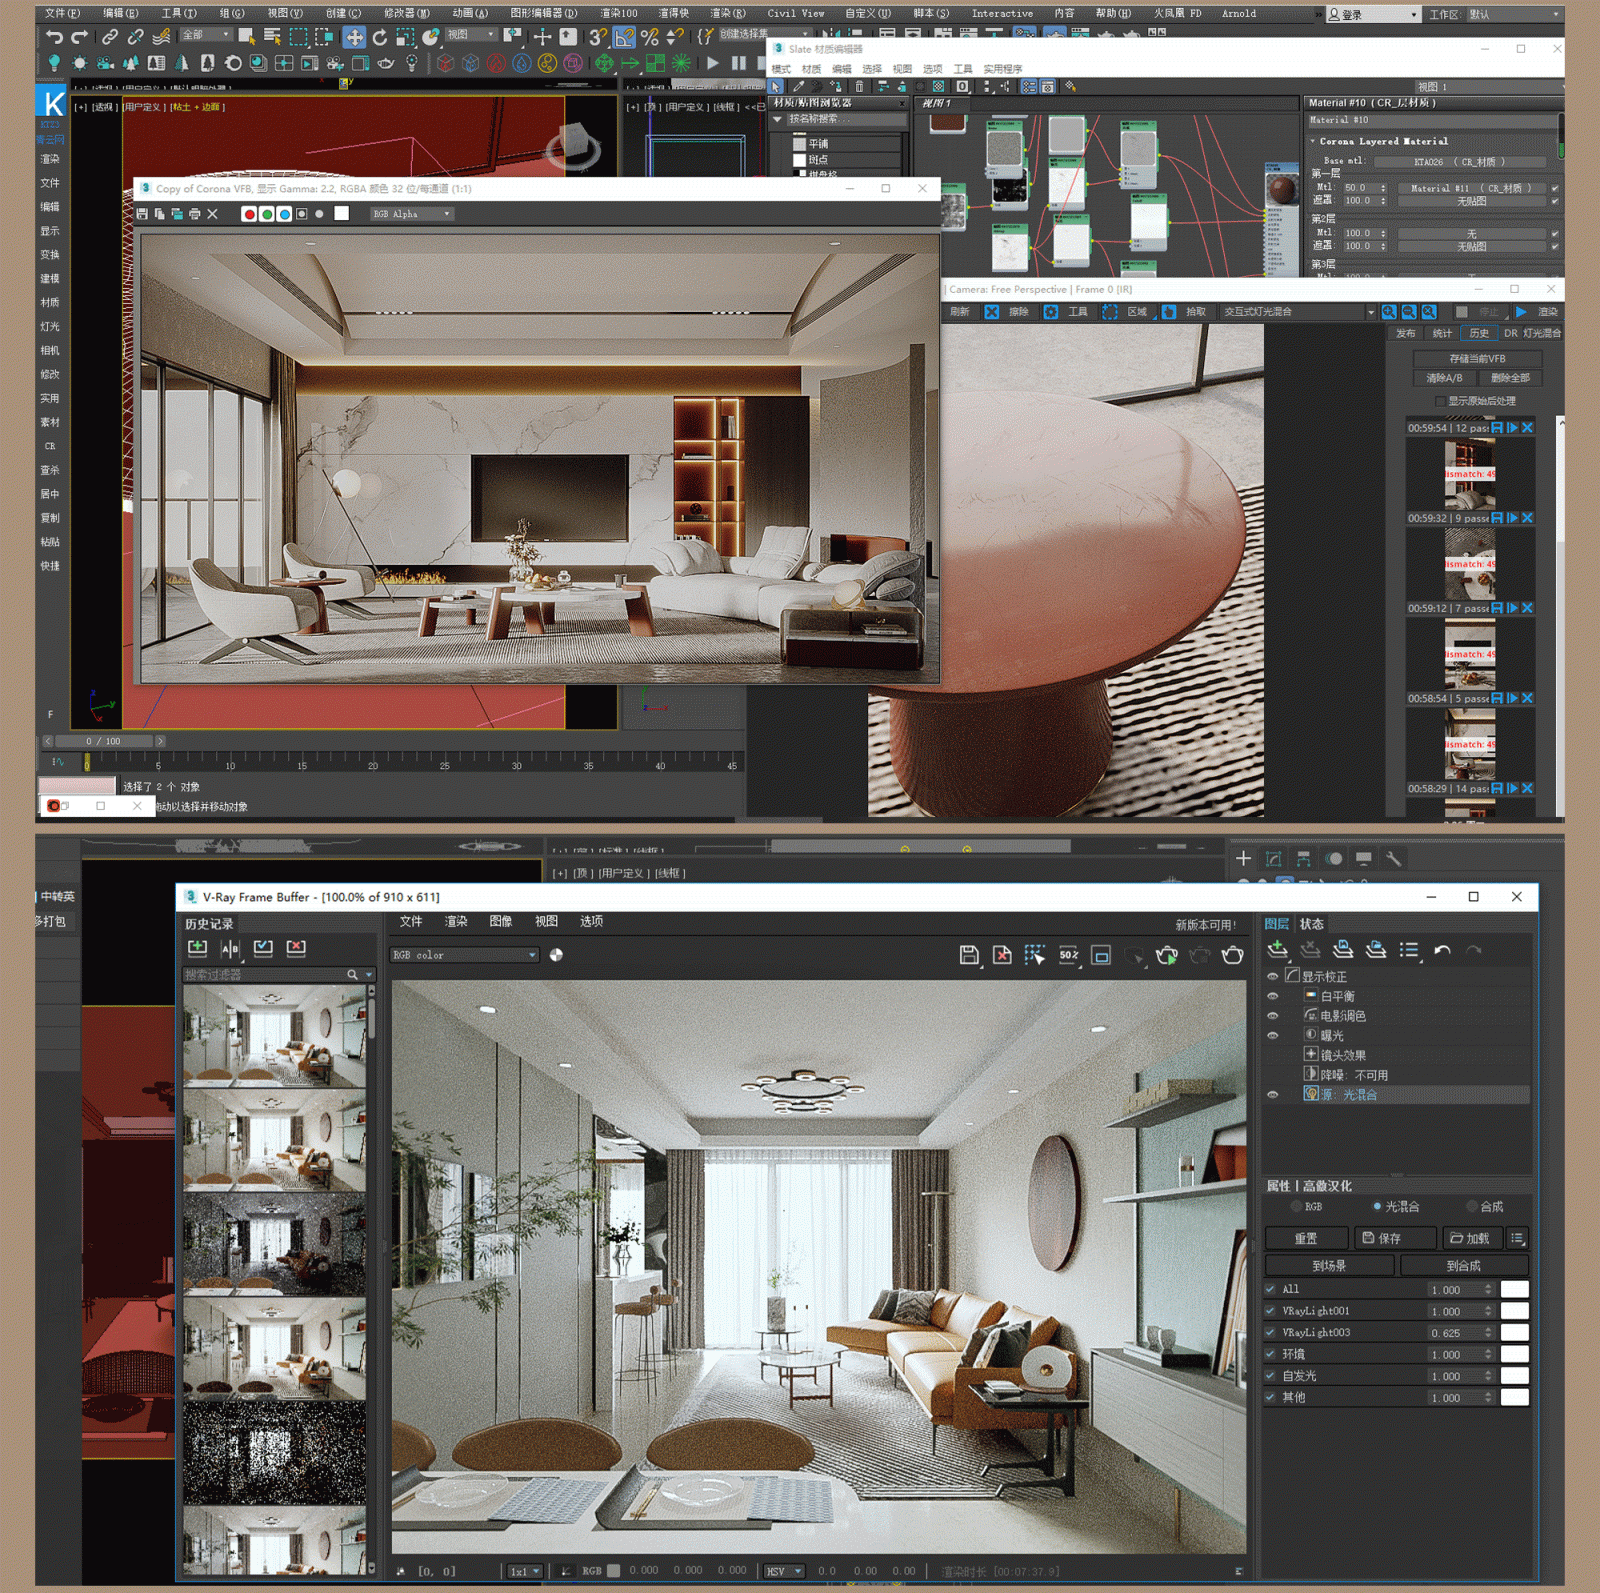Click the Rotate tool icon

380,38
